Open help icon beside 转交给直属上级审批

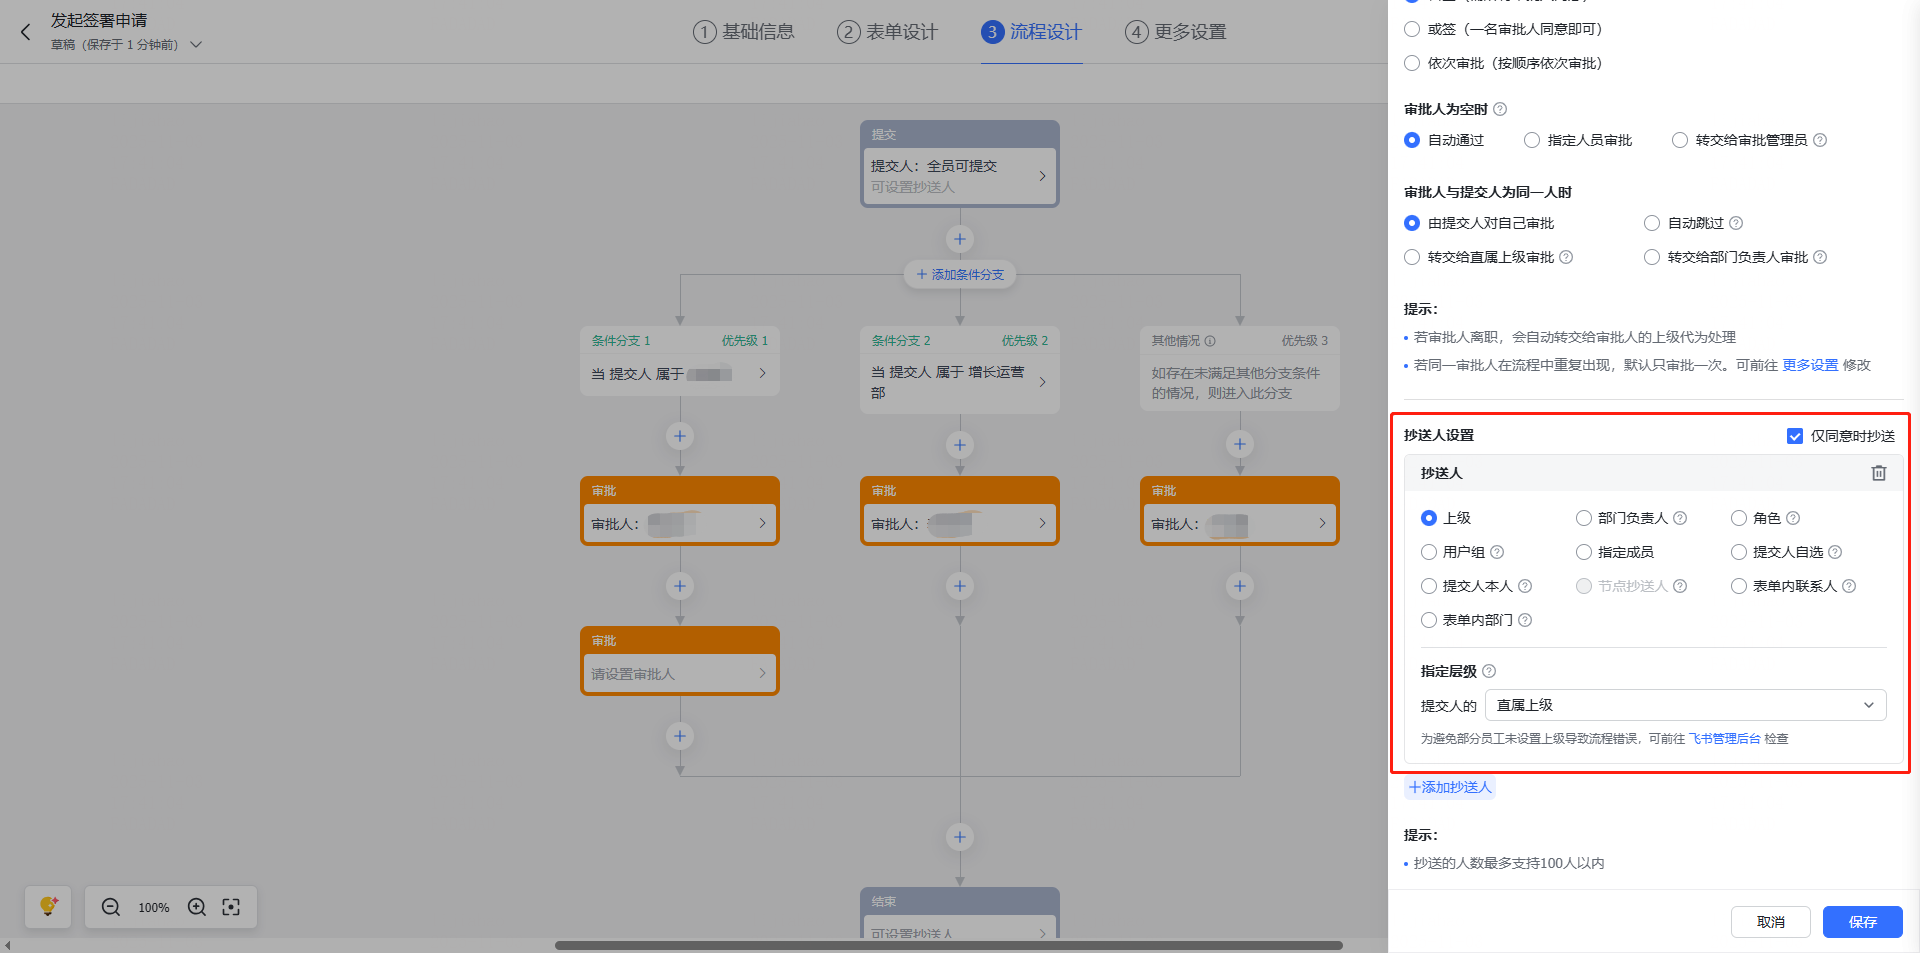[1566, 257]
